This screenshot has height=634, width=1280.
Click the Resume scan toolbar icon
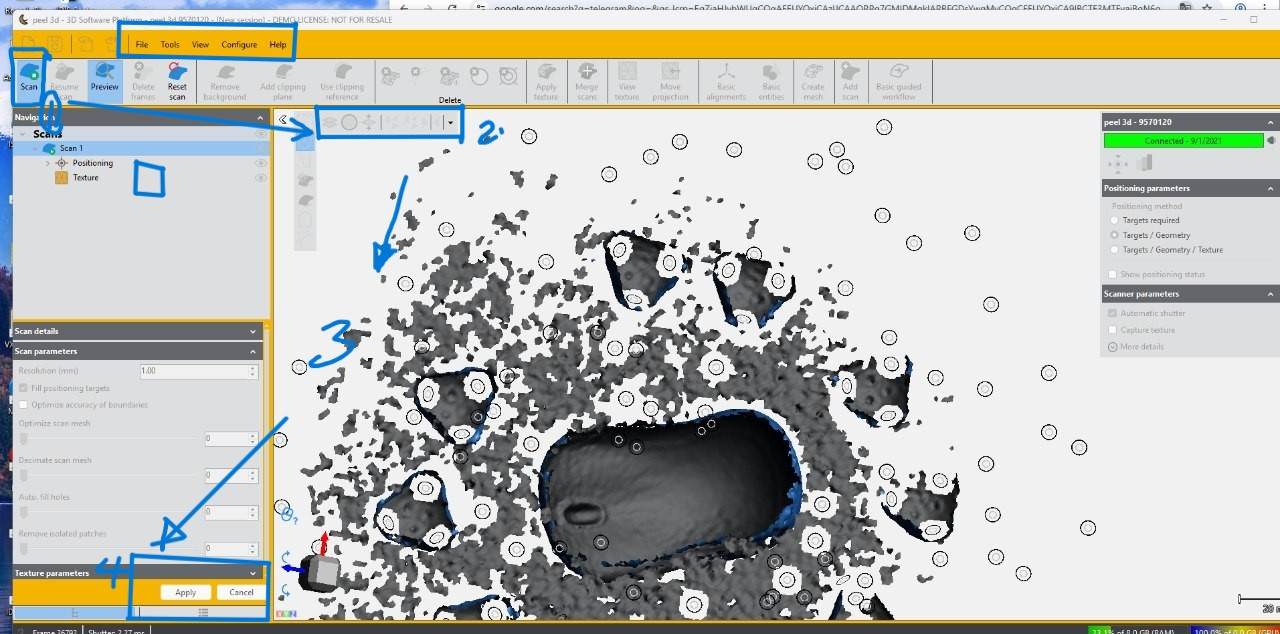click(64, 82)
